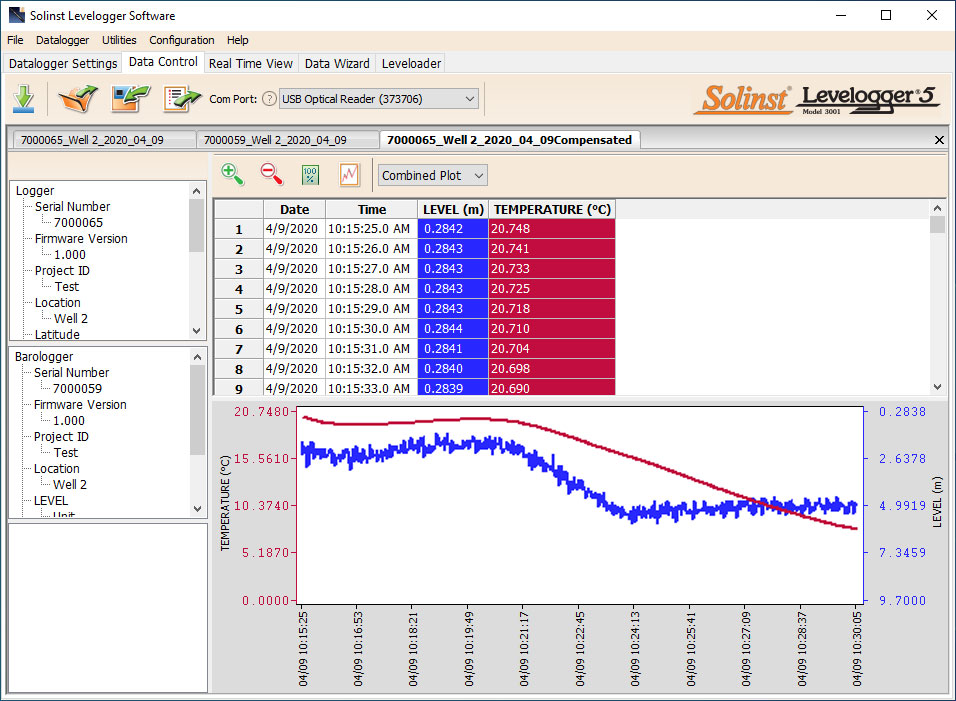
Task: Click the graph line chart icon
Action: click(x=347, y=174)
